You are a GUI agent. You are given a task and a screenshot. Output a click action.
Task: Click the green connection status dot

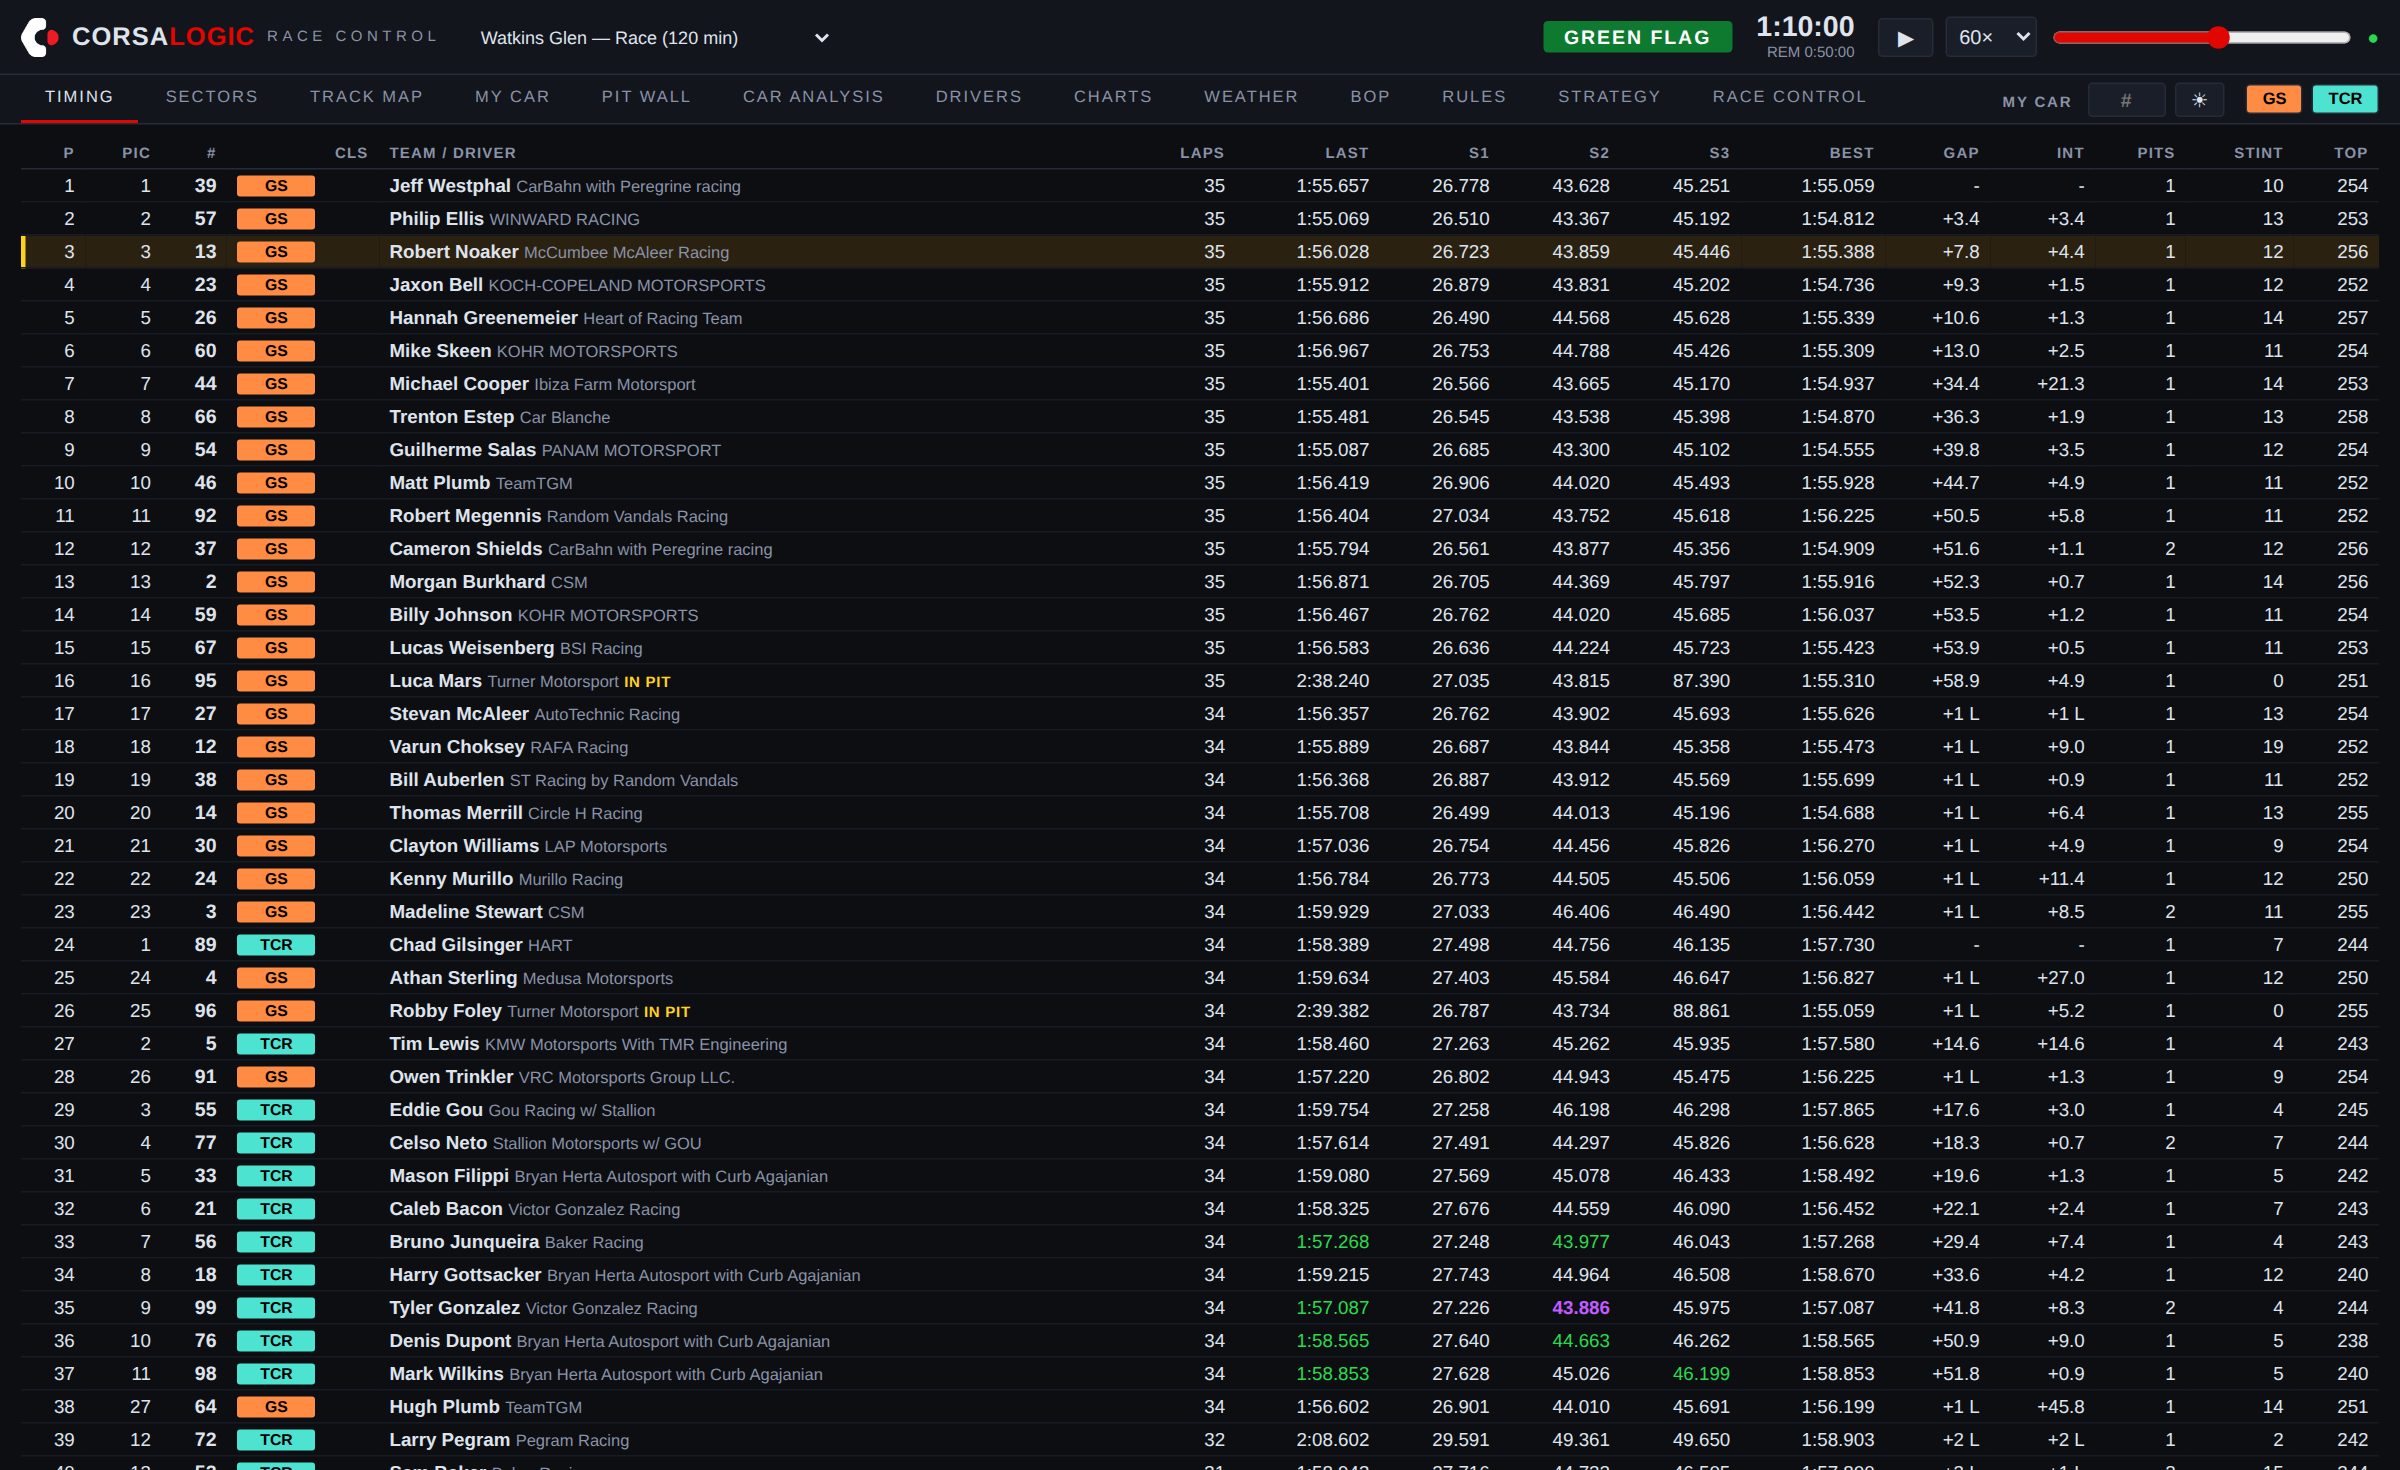(x=2373, y=38)
